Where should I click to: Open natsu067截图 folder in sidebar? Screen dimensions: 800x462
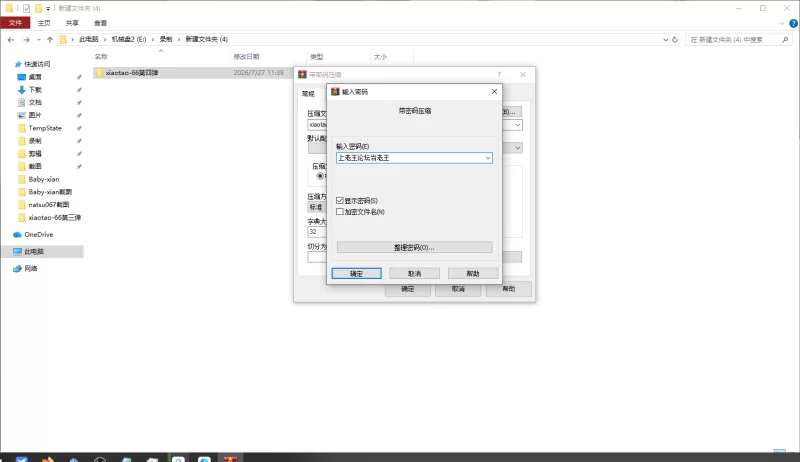pos(48,204)
